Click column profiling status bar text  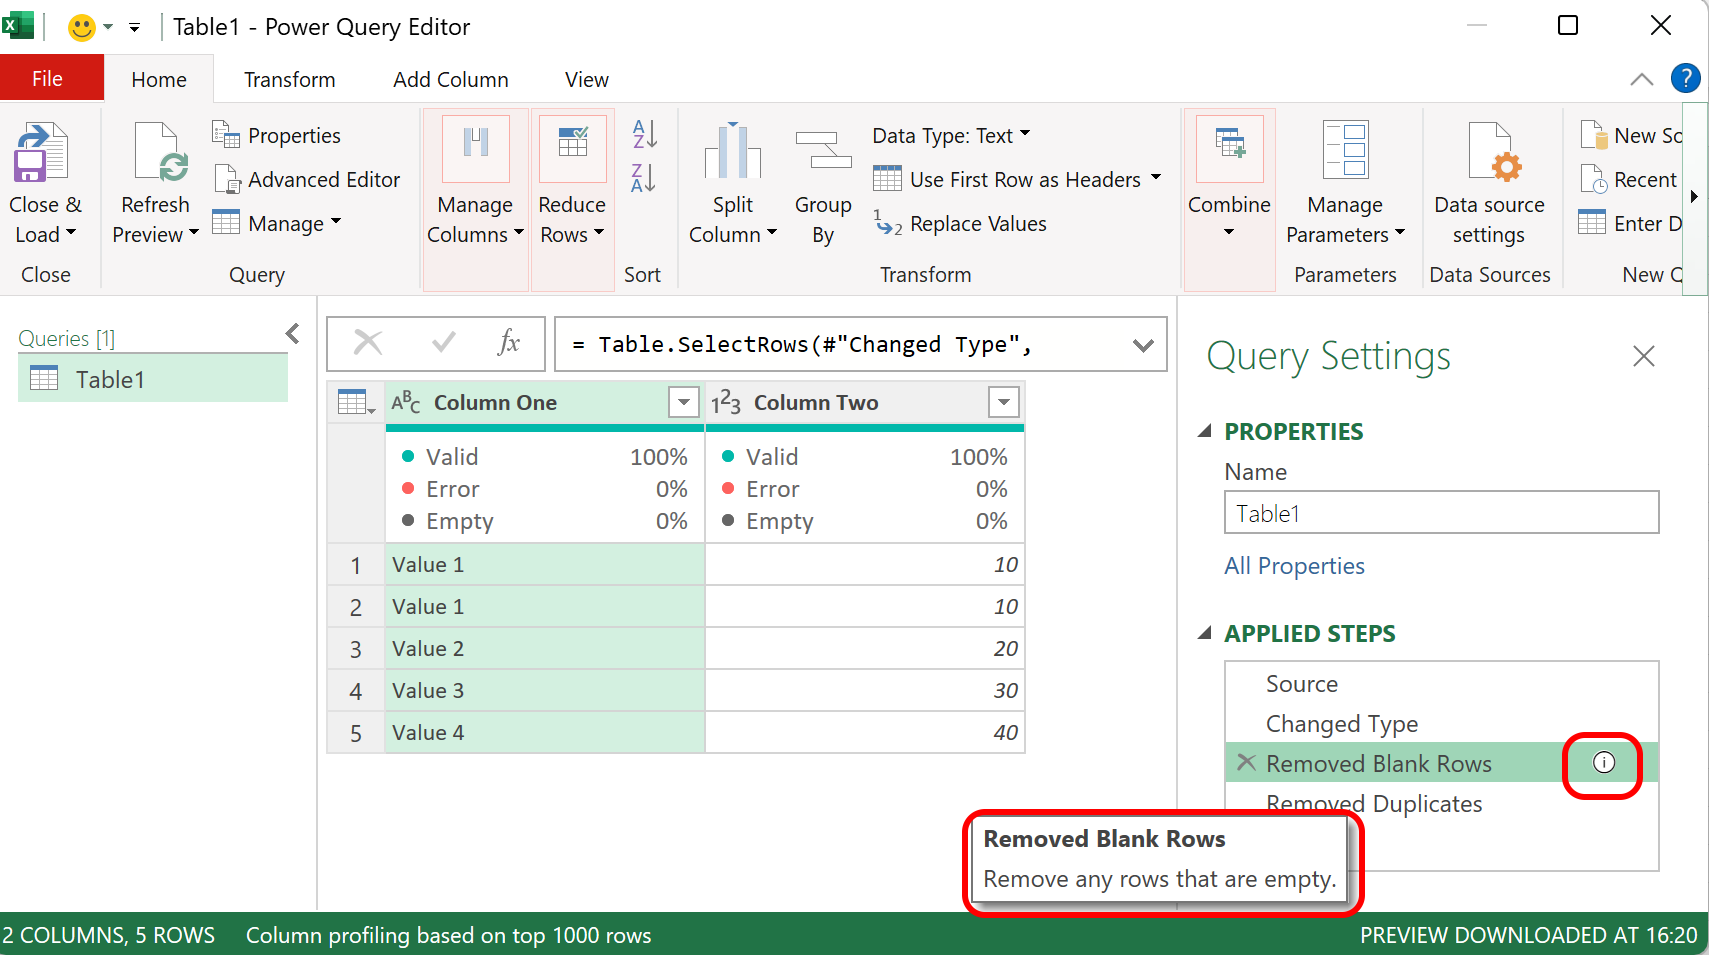click(449, 936)
